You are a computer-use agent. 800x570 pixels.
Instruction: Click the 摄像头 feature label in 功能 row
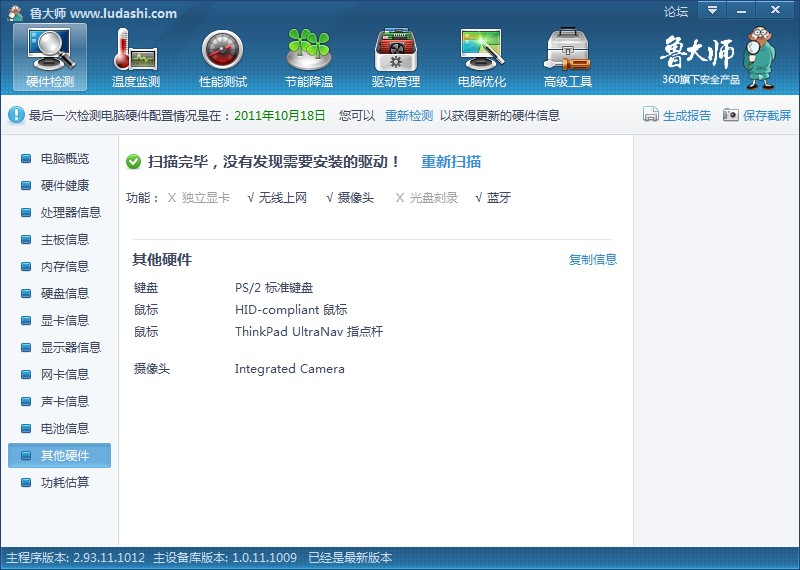click(x=356, y=197)
